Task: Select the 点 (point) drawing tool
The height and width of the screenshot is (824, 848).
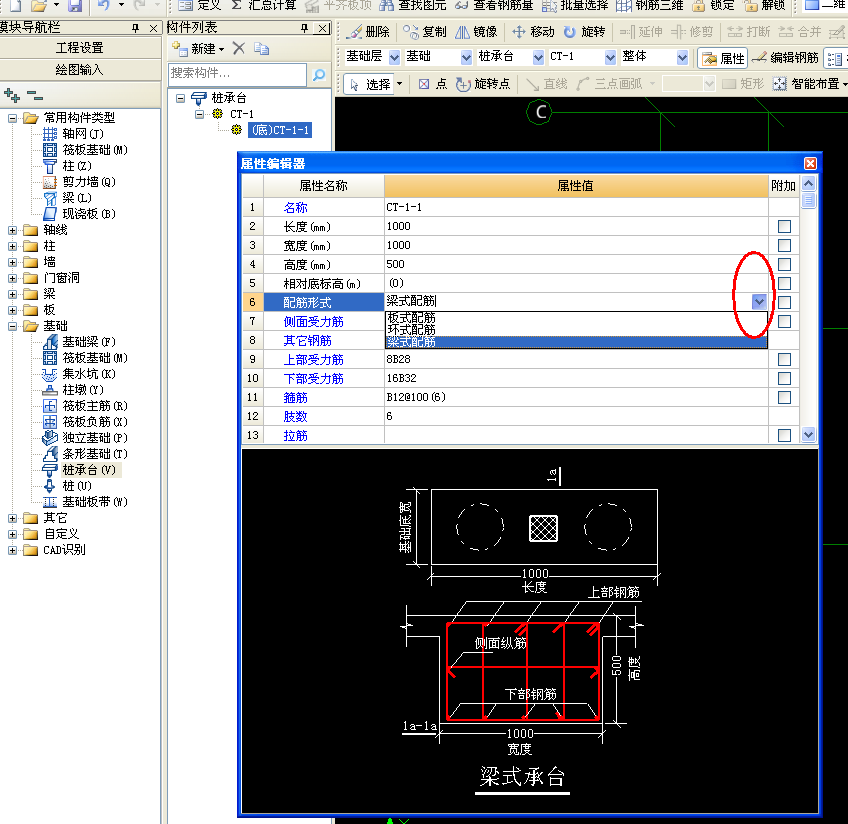Action: 433,84
